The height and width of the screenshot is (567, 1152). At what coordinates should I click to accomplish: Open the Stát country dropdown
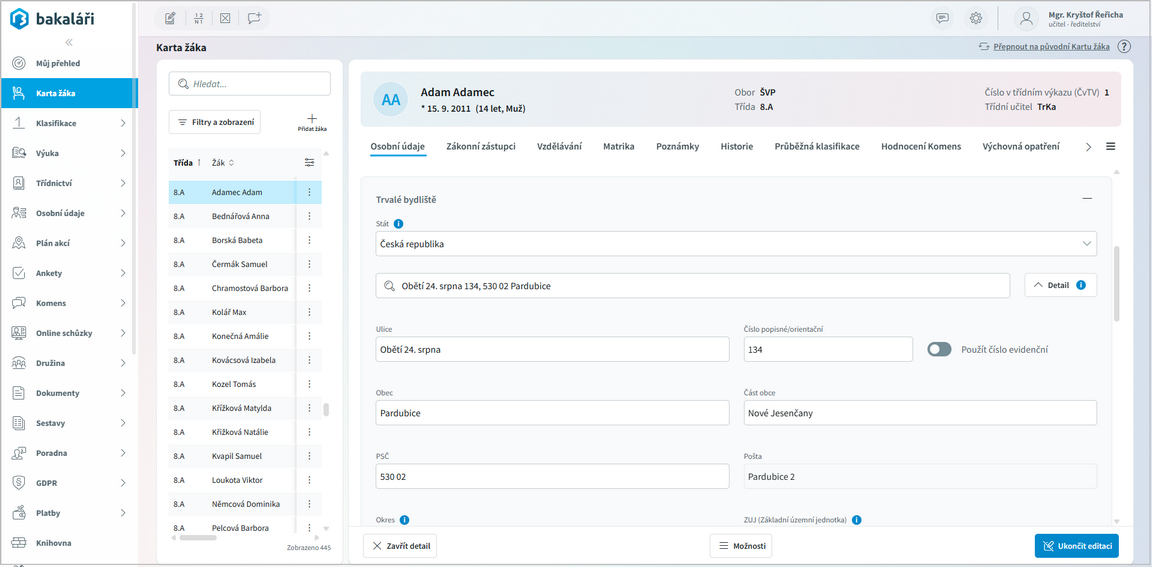(736, 244)
